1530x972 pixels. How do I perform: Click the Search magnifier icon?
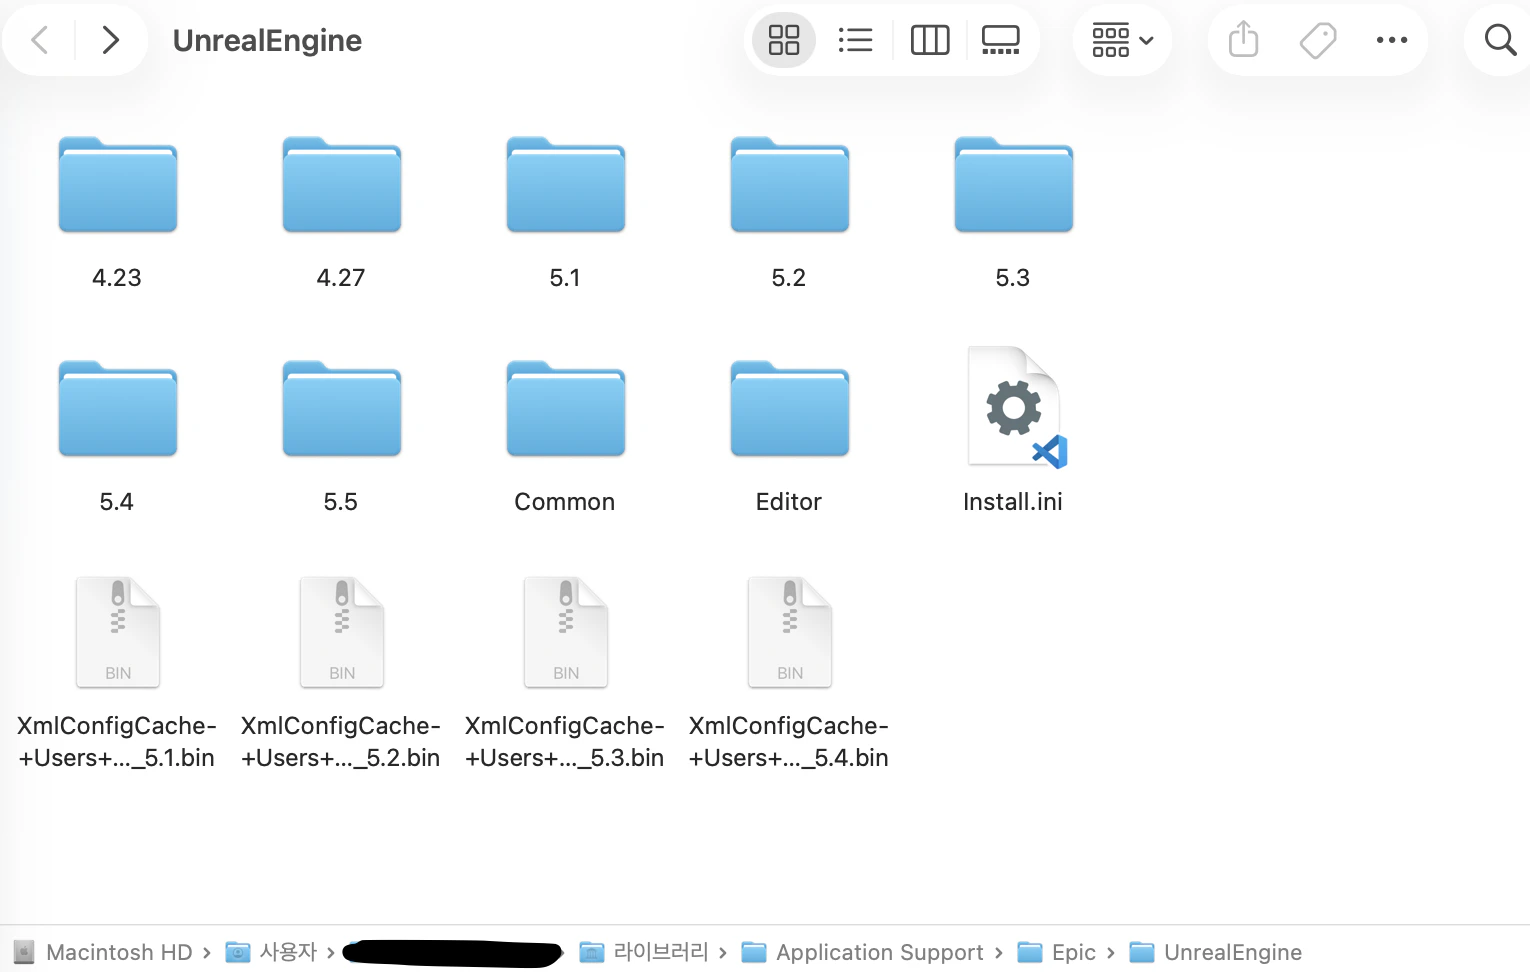point(1500,40)
